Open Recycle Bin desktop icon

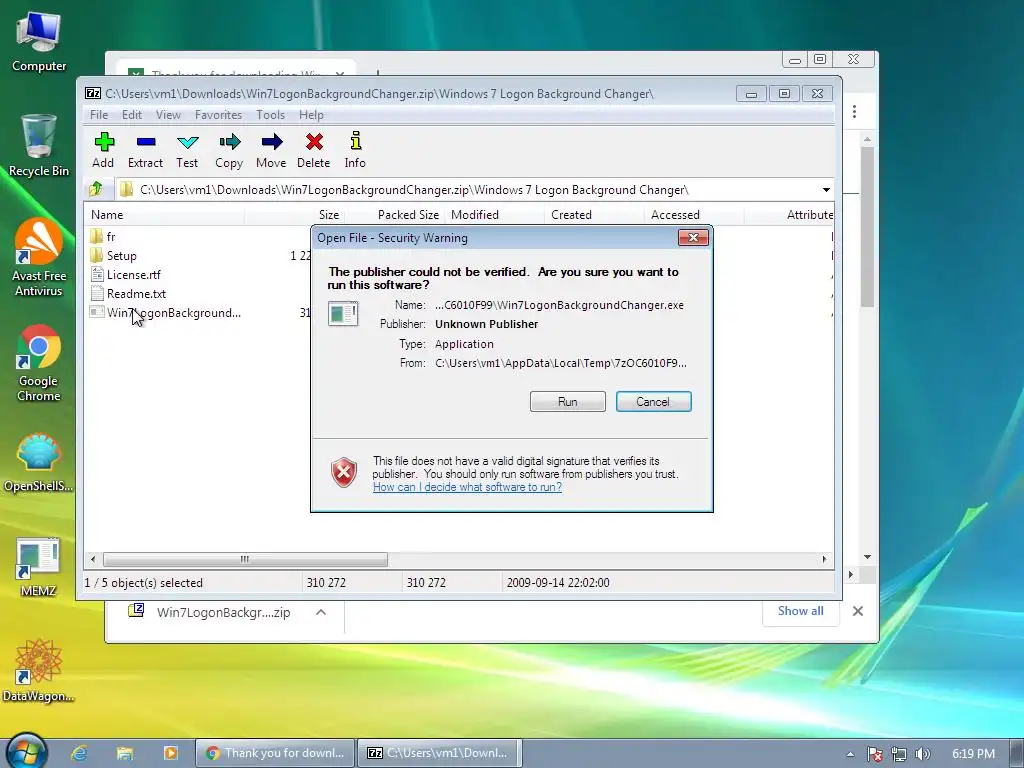39,145
